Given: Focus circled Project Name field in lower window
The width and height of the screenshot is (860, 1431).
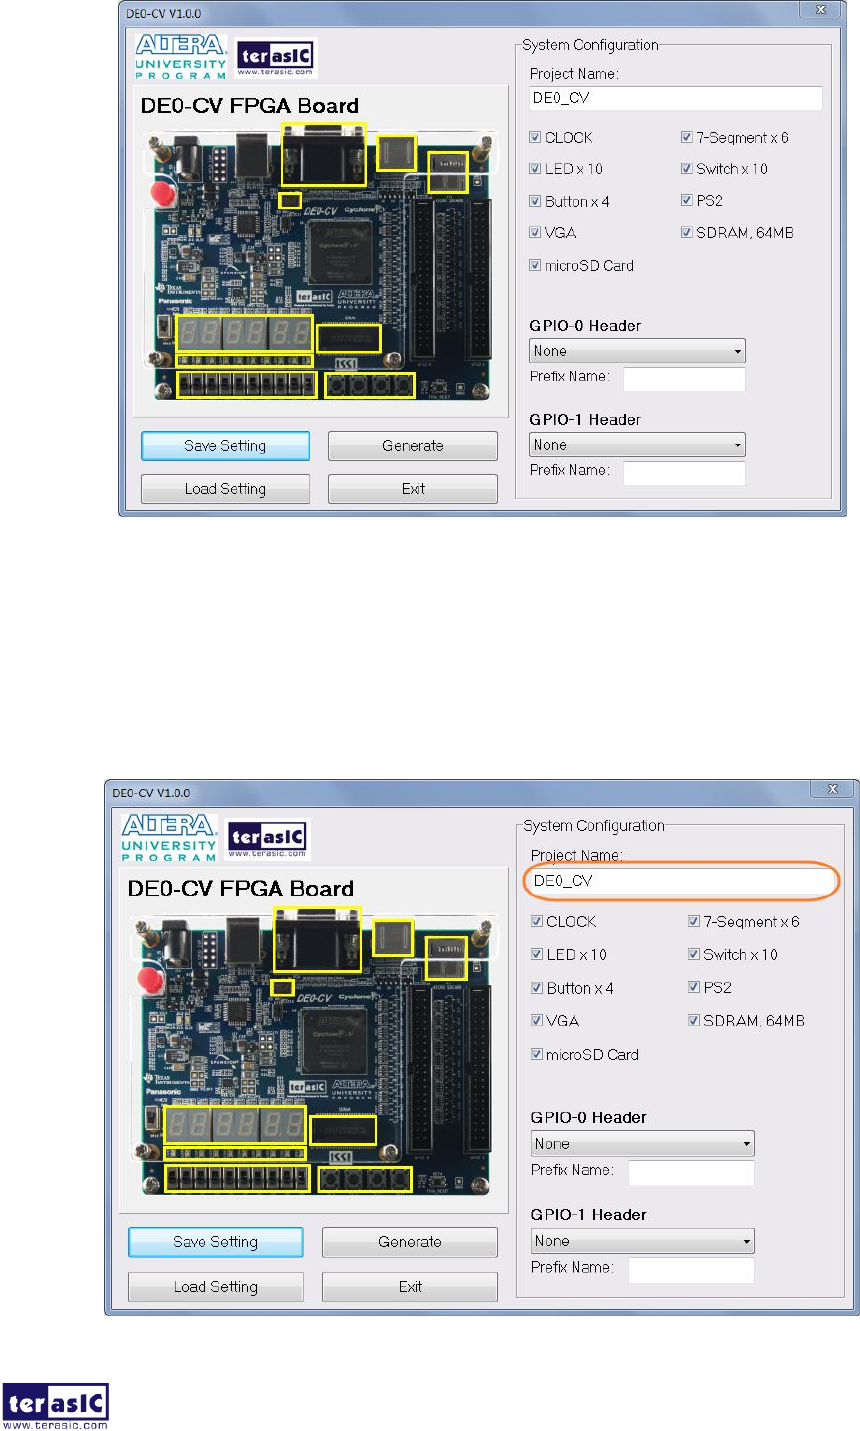Looking at the screenshot, I should (x=681, y=881).
